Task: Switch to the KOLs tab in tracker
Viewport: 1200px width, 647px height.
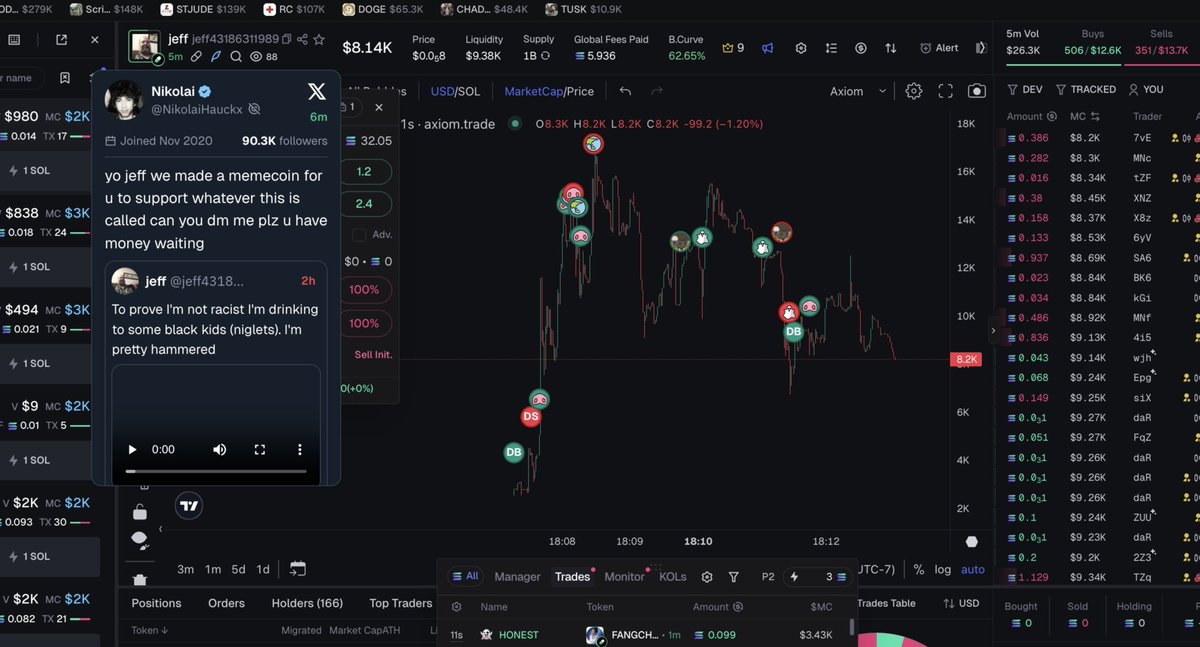Action: [673, 577]
